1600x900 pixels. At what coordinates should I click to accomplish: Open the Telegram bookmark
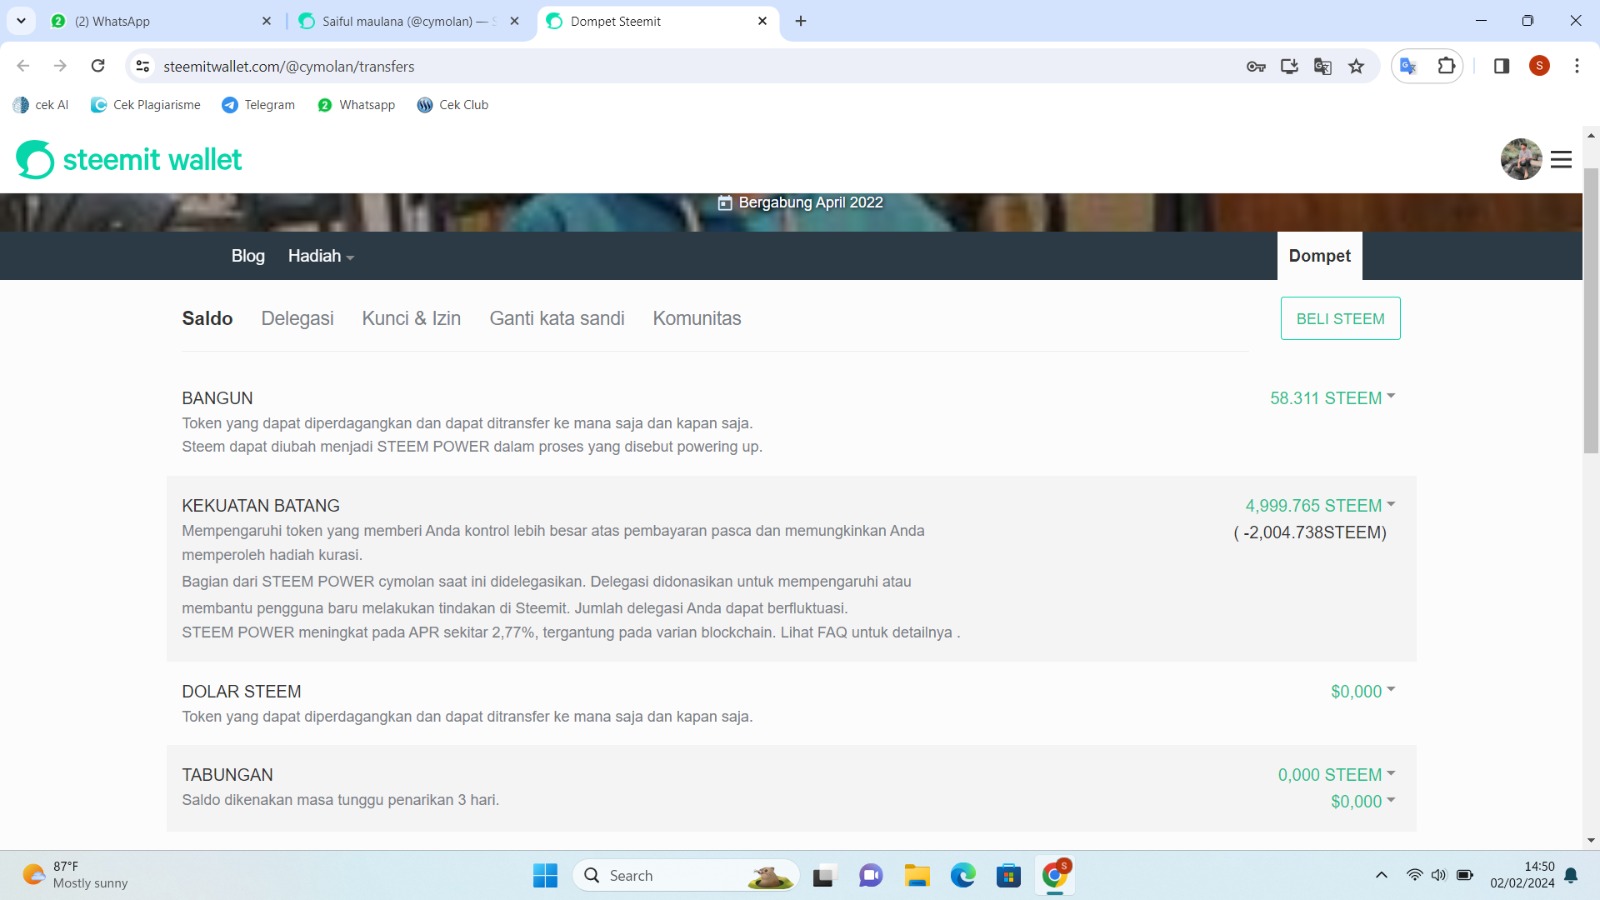[x=259, y=105]
